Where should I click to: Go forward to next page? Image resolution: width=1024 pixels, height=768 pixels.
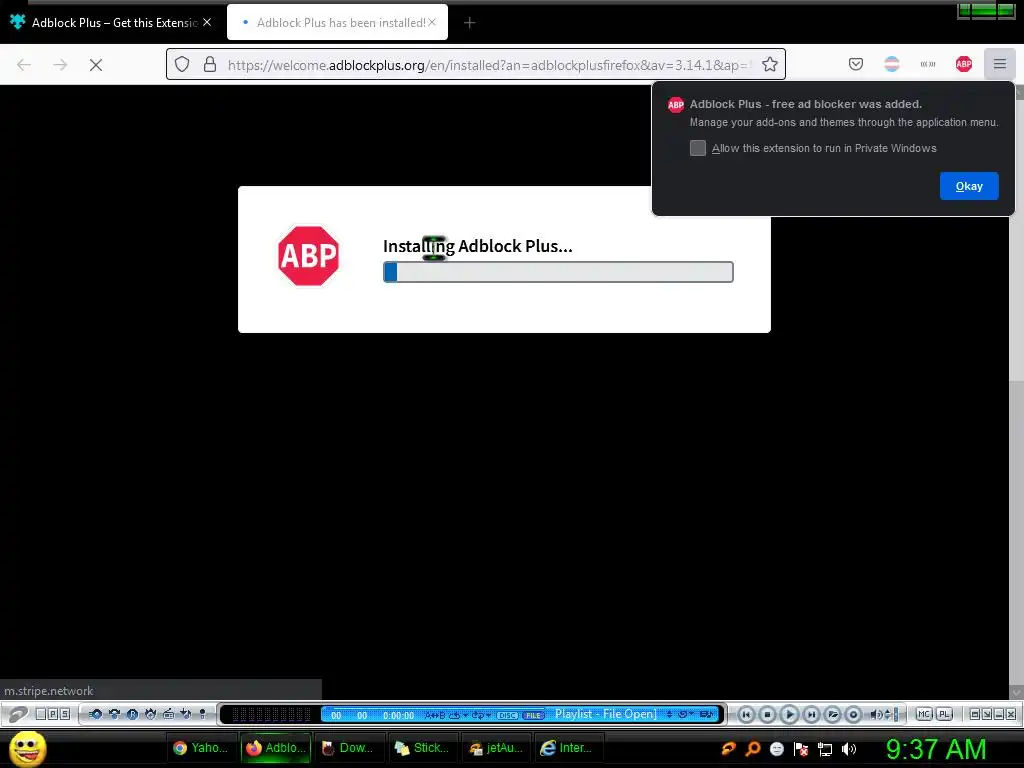(x=60, y=65)
